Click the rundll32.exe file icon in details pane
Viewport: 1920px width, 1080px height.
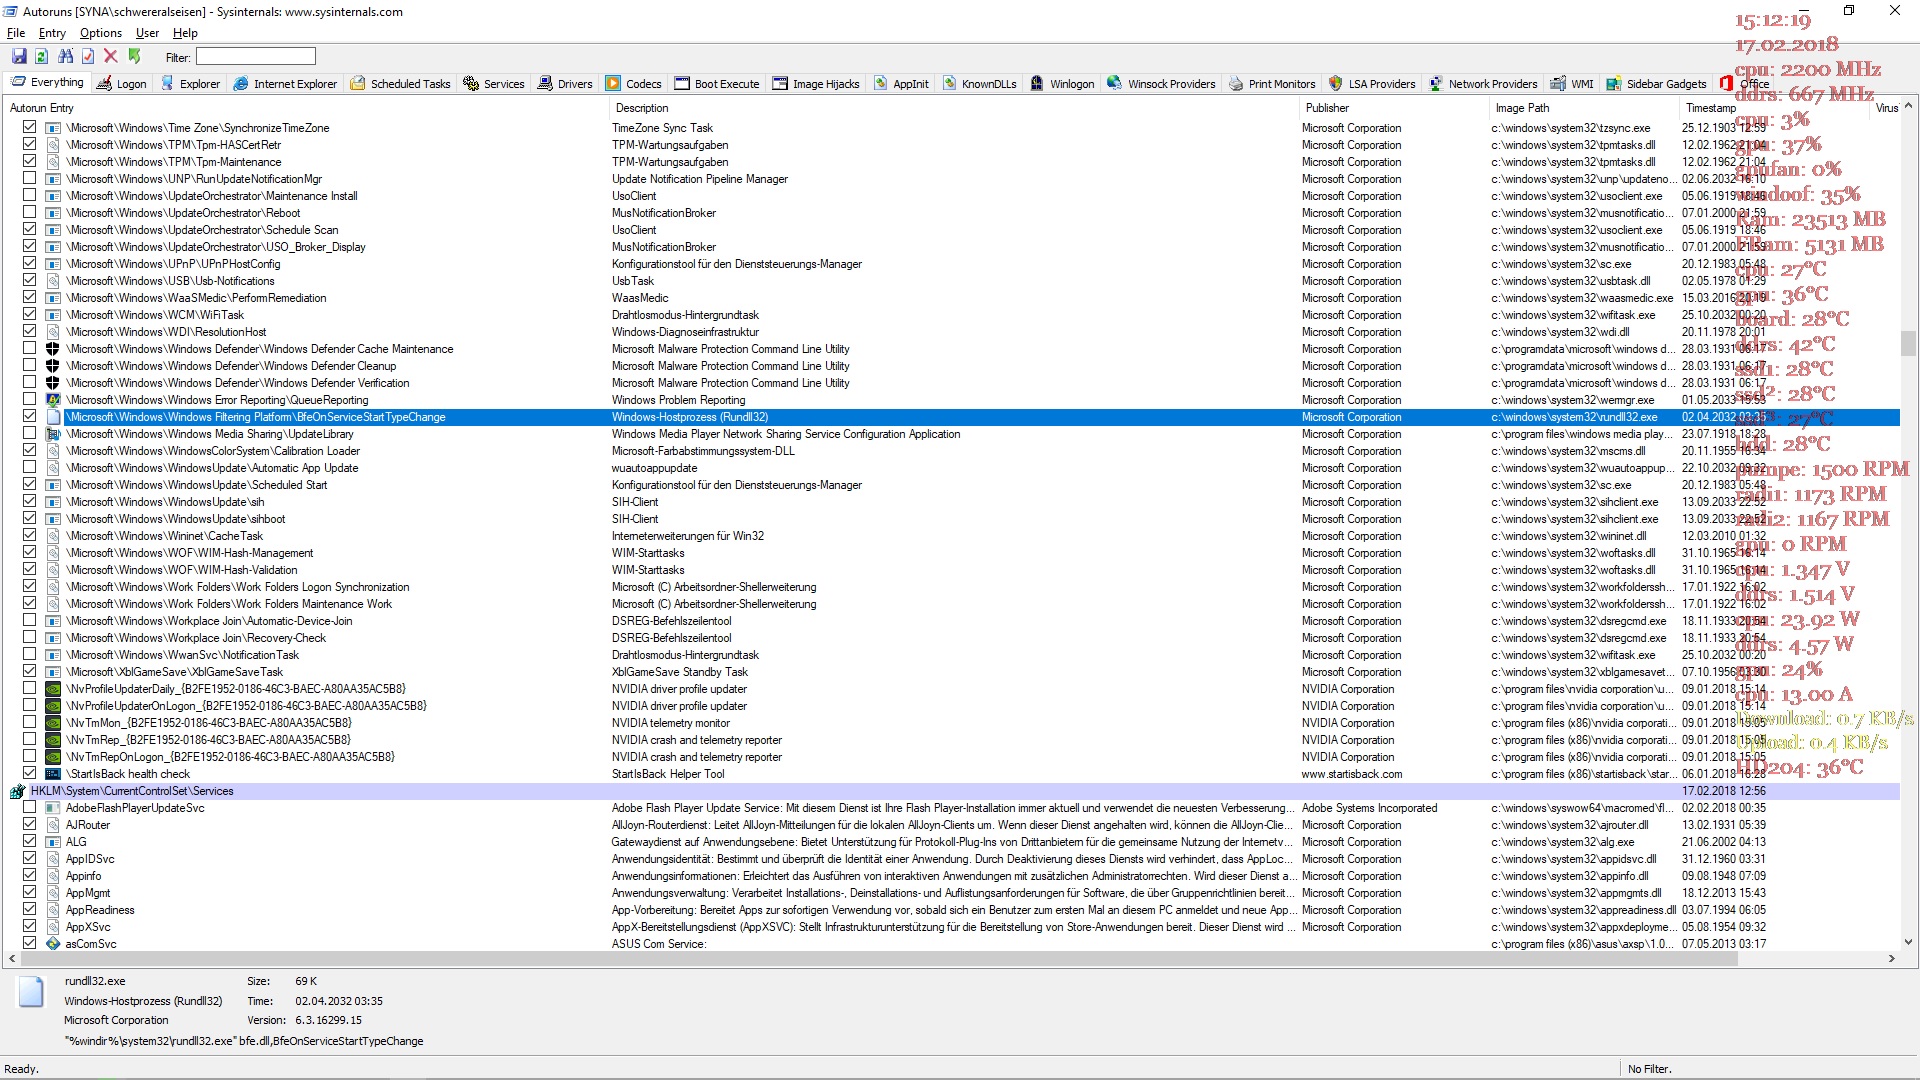click(x=32, y=991)
